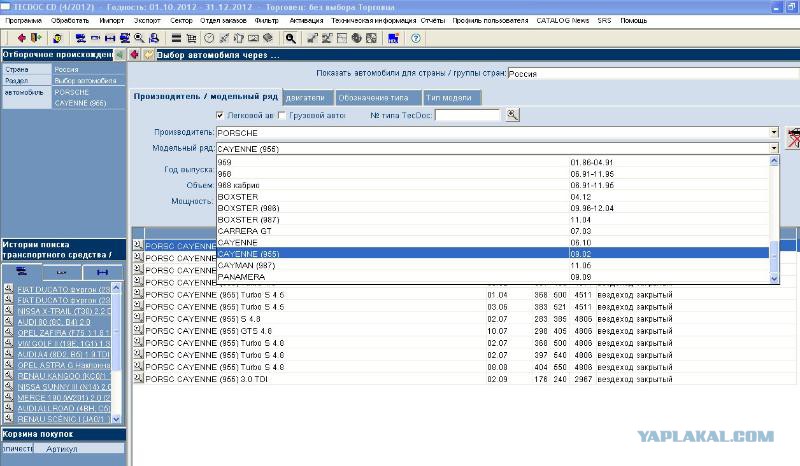
Task: Click the book icon in the toolbar
Action: pos(268,38)
